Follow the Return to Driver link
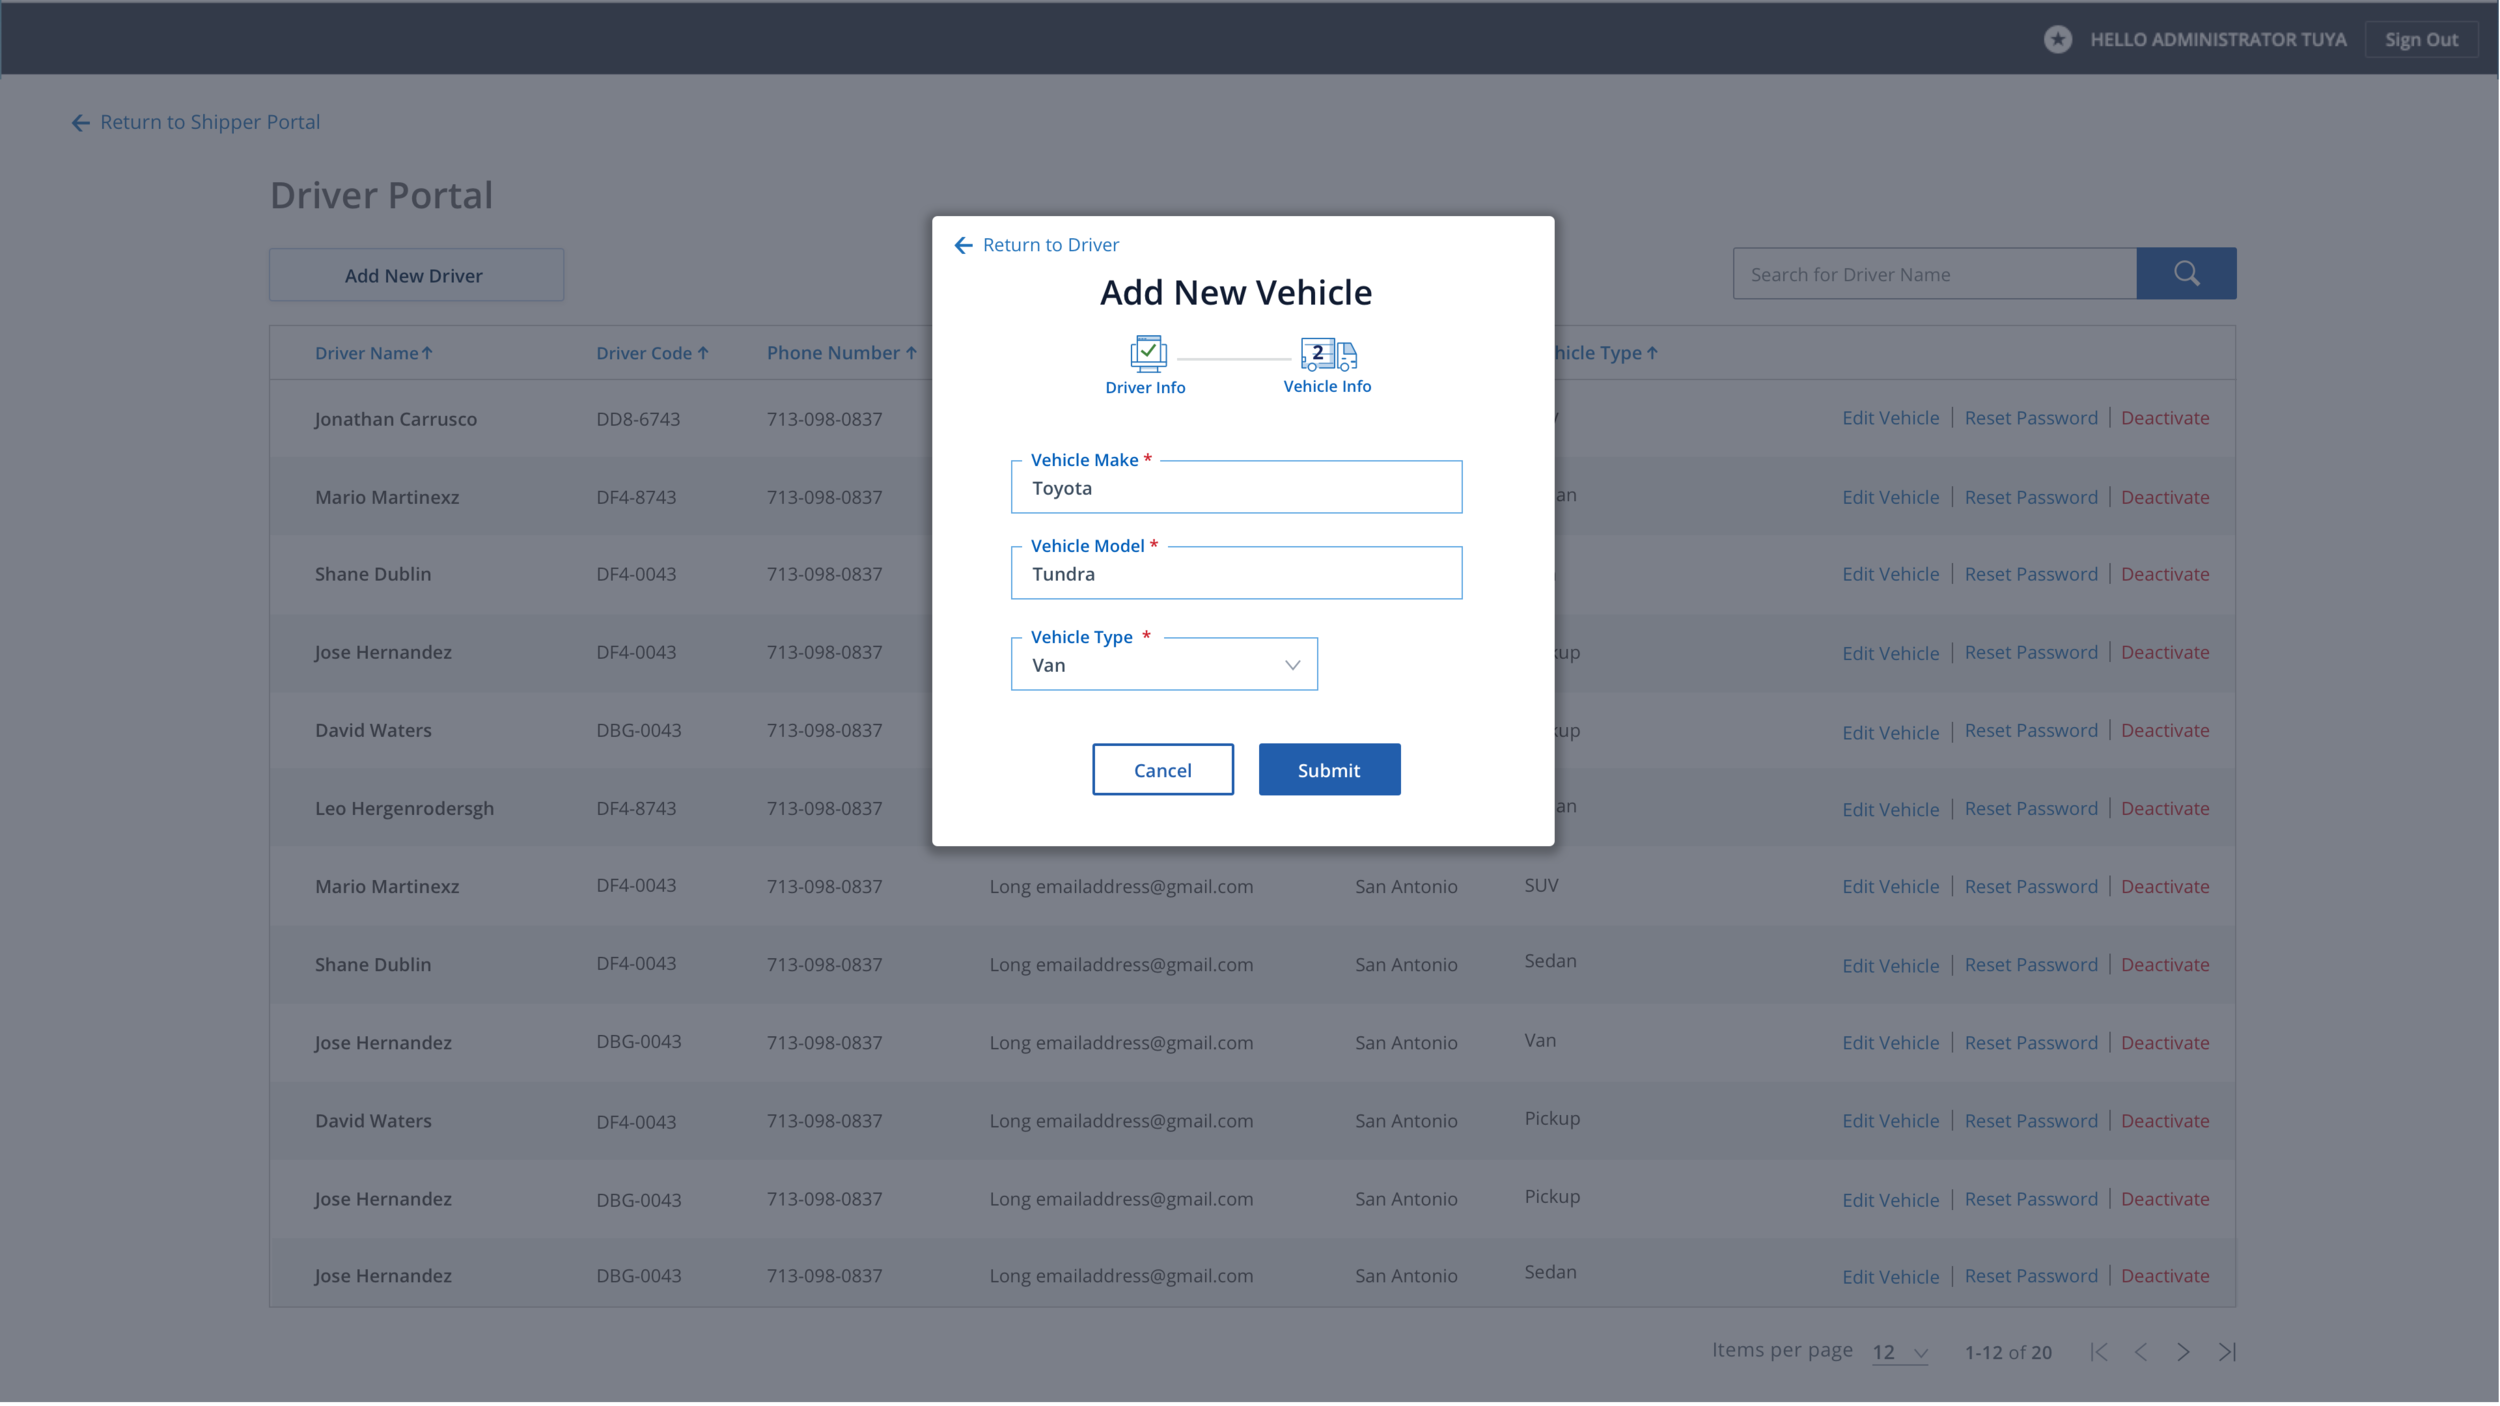The width and height of the screenshot is (2500, 1406). (1051, 245)
